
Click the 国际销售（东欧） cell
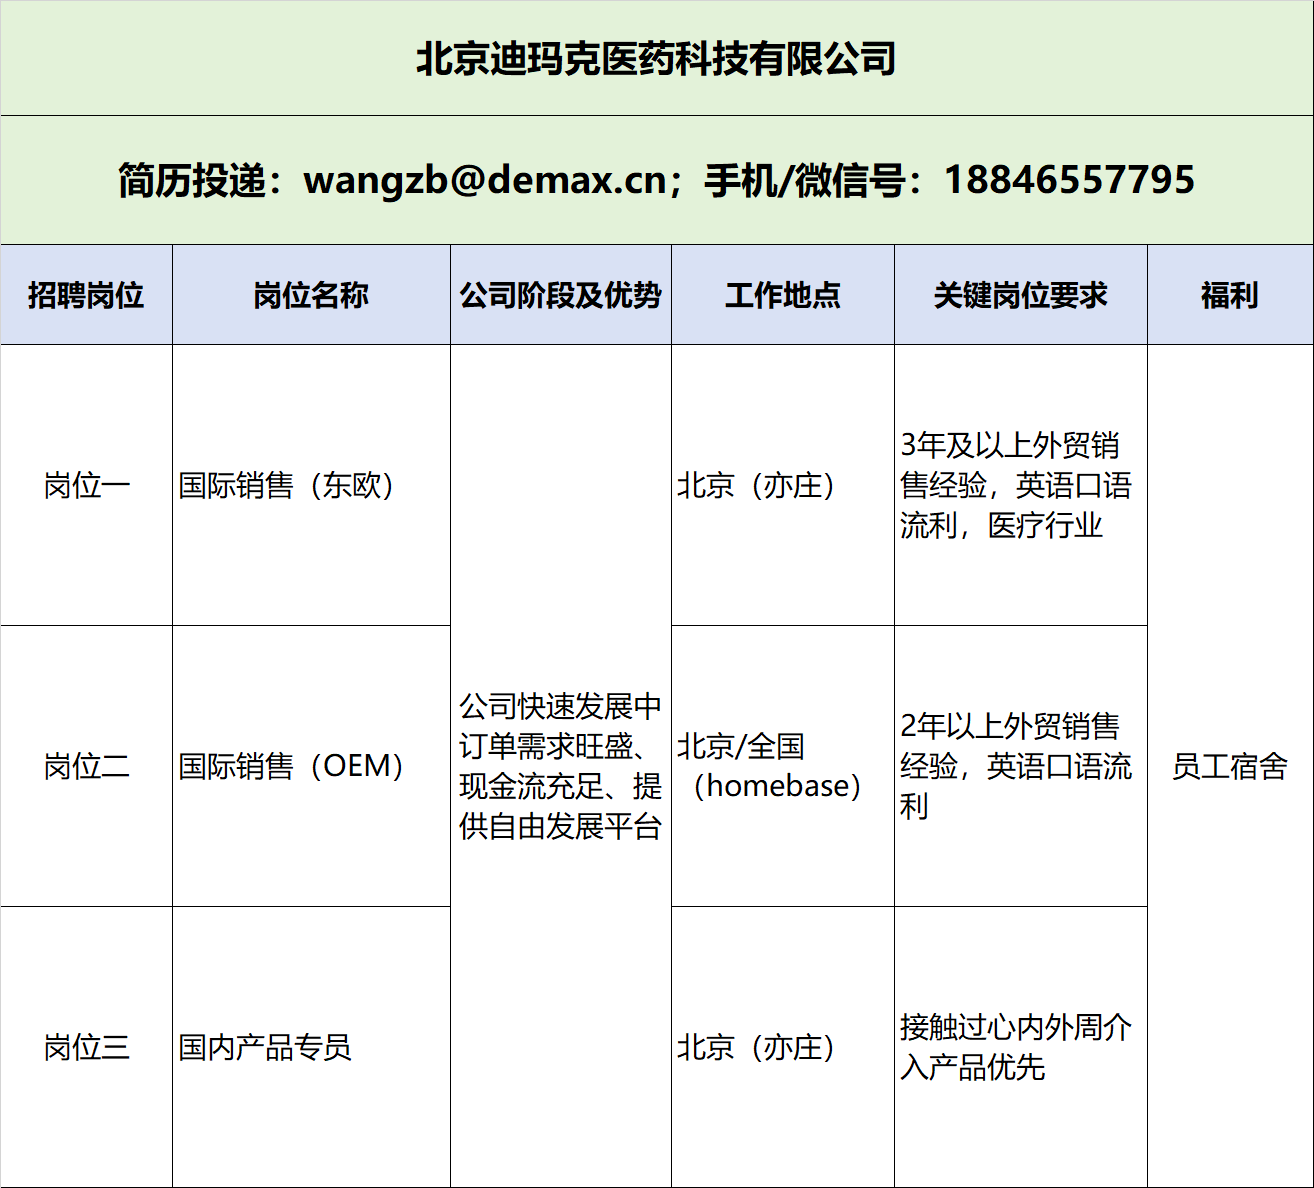(x=311, y=485)
